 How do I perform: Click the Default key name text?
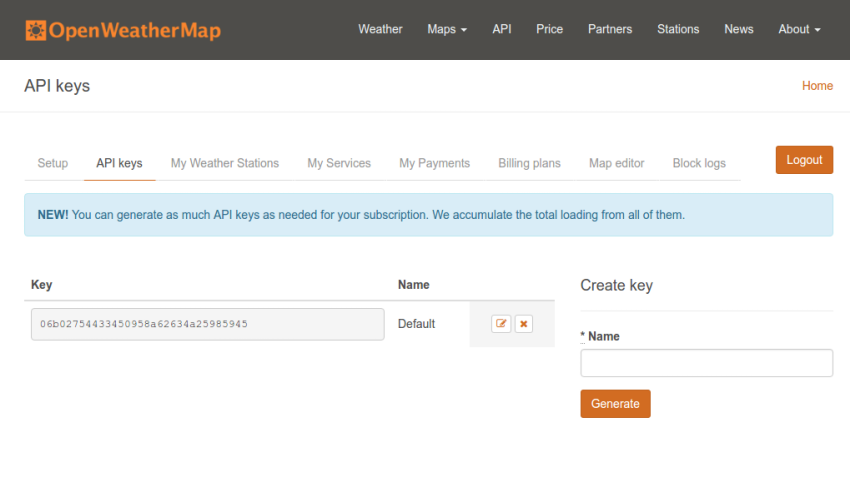416,324
